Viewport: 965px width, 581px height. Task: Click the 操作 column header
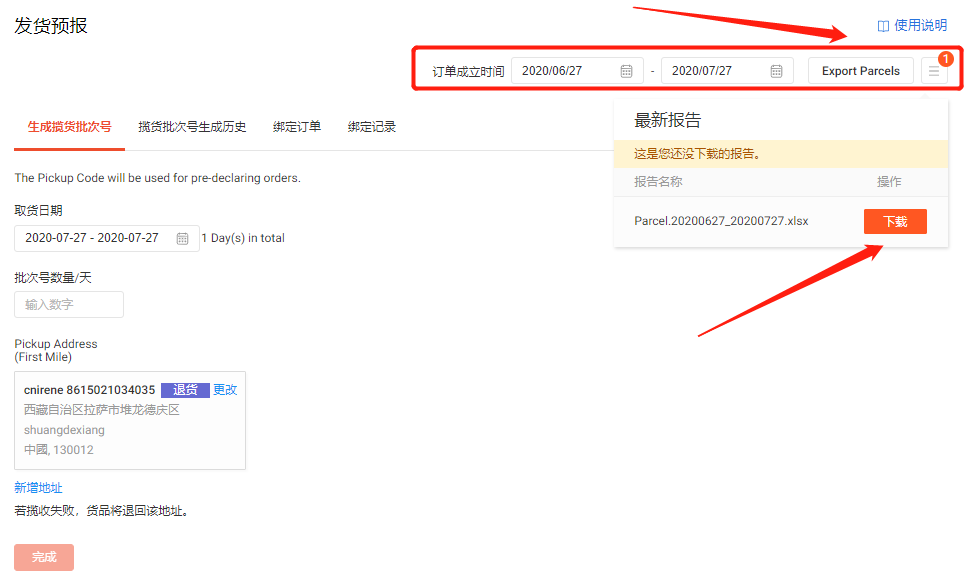pyautogui.click(x=889, y=182)
